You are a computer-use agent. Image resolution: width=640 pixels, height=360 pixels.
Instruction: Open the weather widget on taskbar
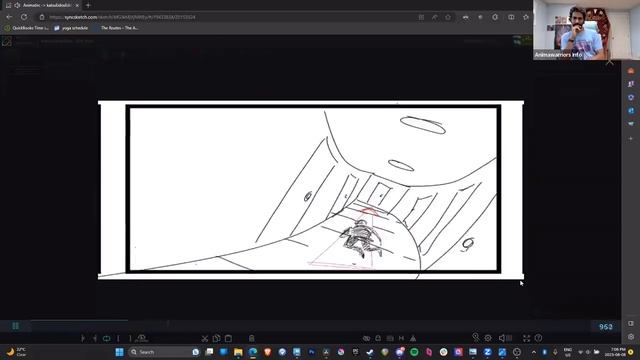16,352
